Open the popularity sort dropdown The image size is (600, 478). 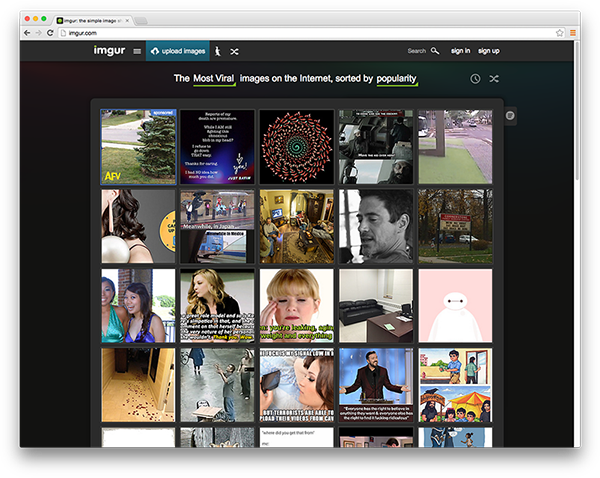click(397, 79)
